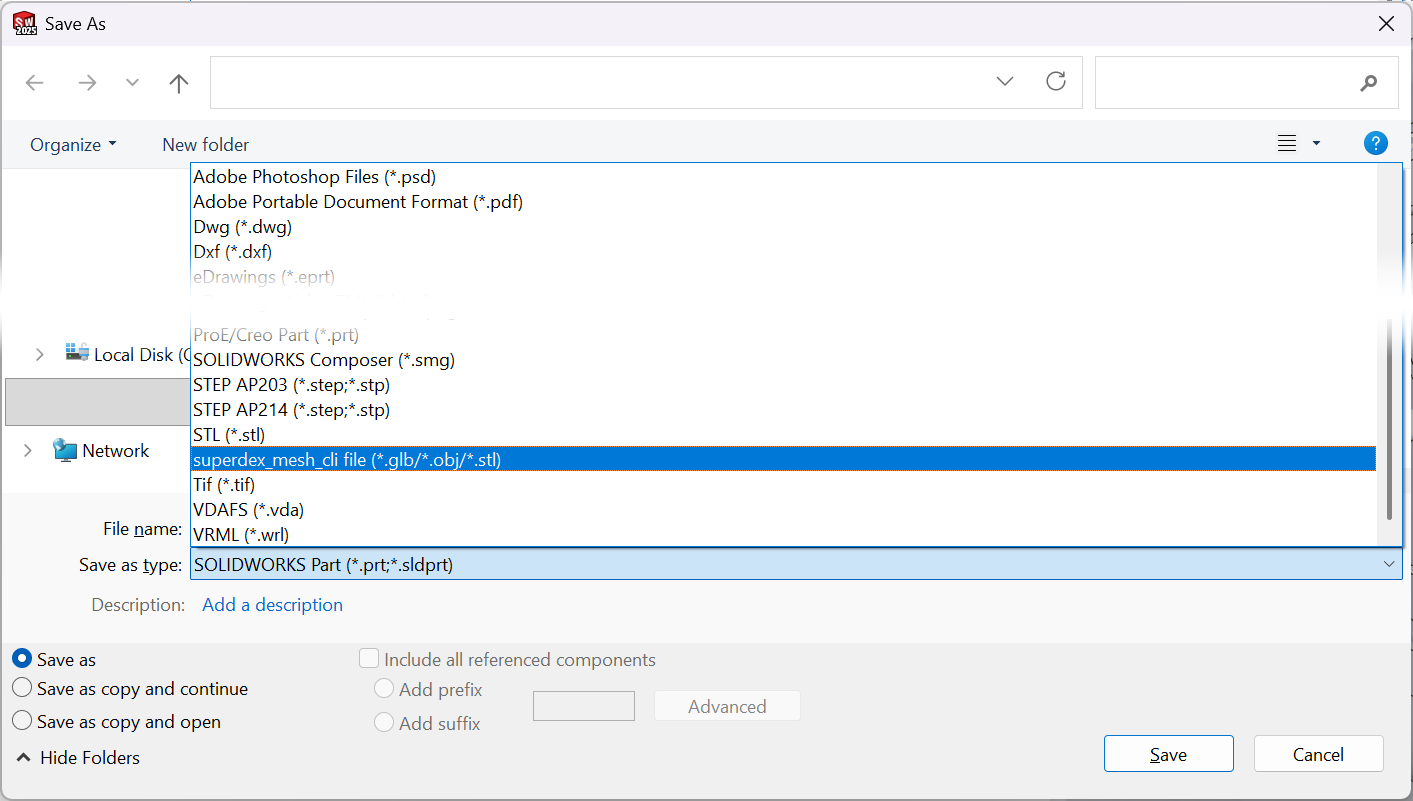Image resolution: width=1413 pixels, height=801 pixels.
Task: Collapse the pane with Hide Folders
Action: [x=78, y=758]
